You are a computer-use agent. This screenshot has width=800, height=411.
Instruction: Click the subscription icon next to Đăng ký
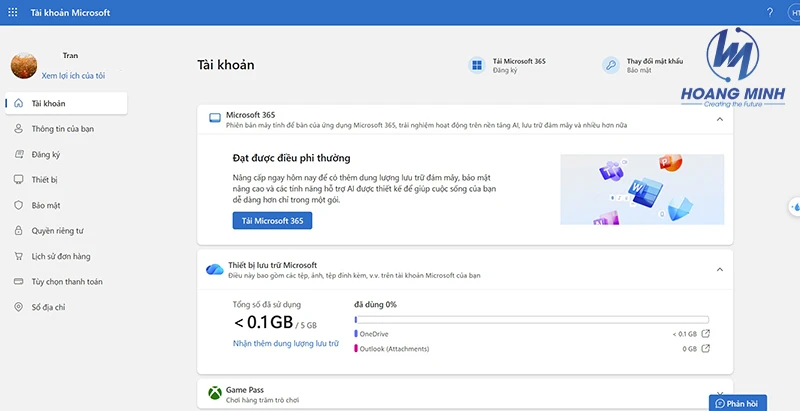18,154
